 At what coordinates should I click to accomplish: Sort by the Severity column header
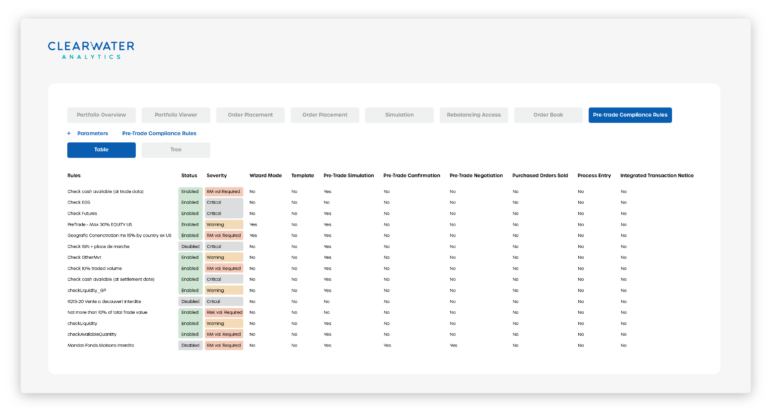(216, 175)
